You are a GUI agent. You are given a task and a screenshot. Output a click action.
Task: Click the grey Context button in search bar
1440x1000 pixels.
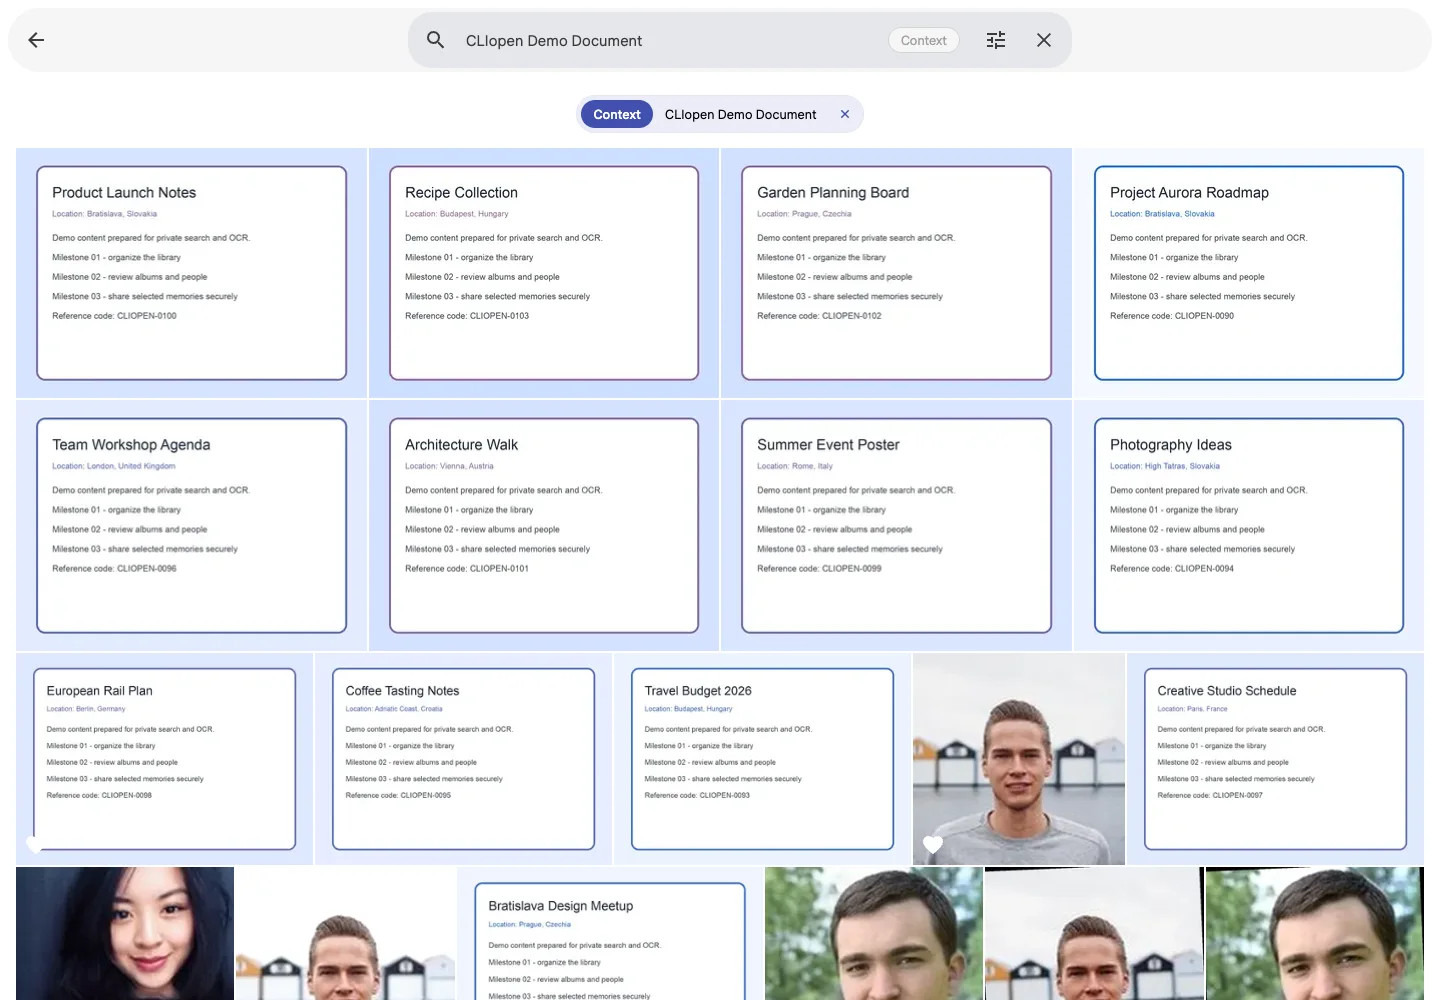[923, 41]
